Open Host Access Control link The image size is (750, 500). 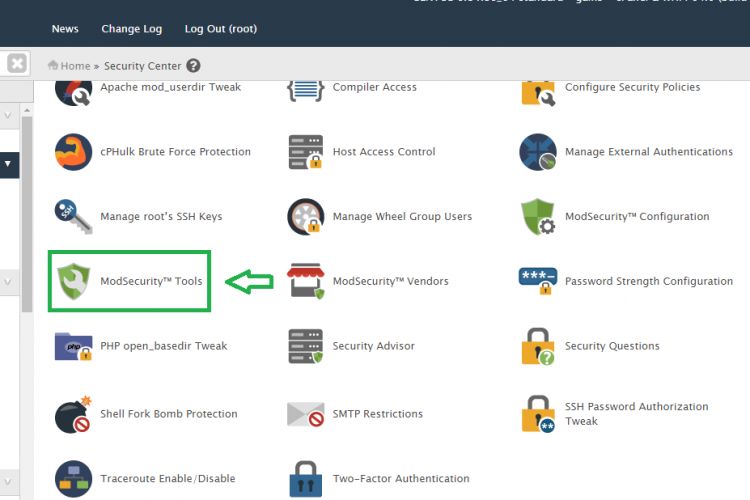pyautogui.click(x=384, y=152)
